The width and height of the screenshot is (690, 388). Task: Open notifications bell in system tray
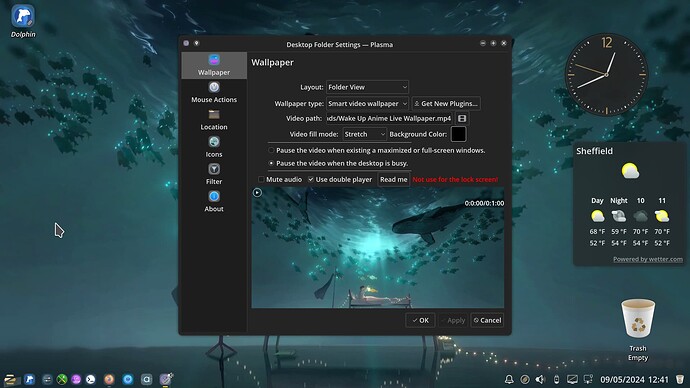pyautogui.click(x=509, y=379)
